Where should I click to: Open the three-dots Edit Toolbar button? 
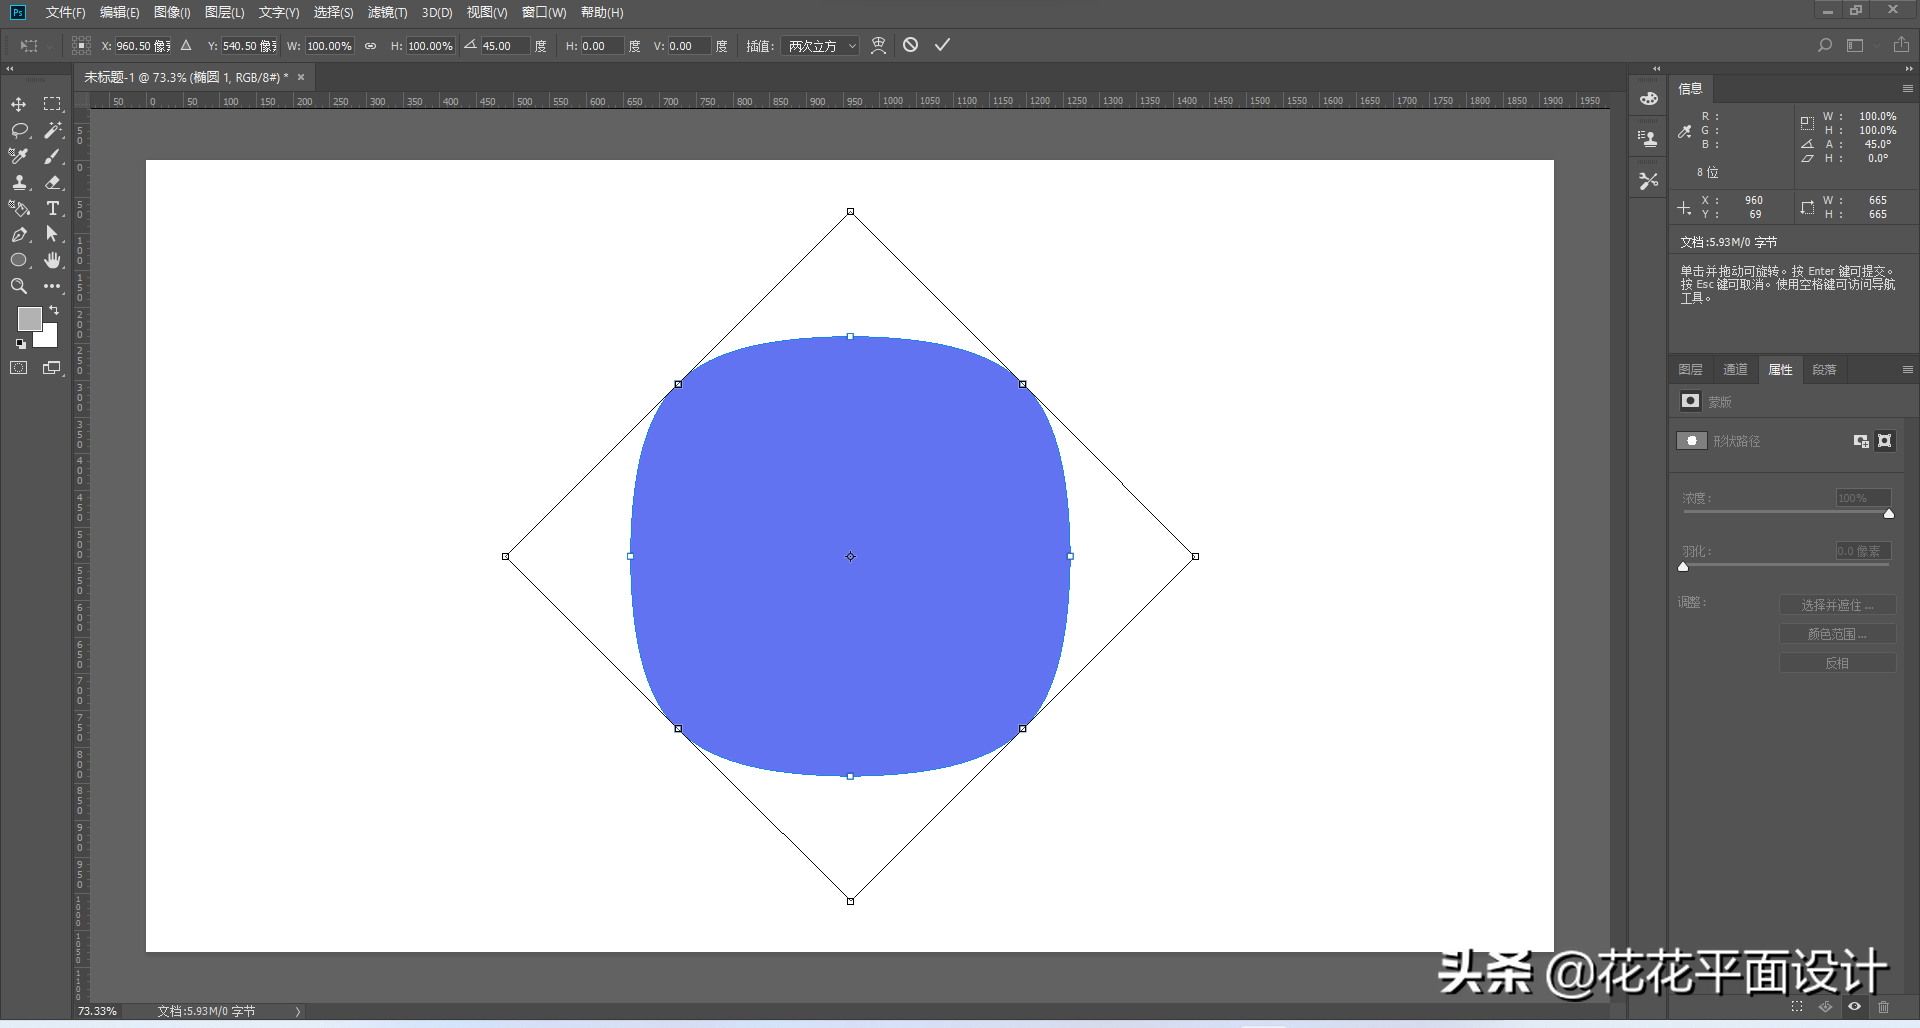pyautogui.click(x=53, y=287)
